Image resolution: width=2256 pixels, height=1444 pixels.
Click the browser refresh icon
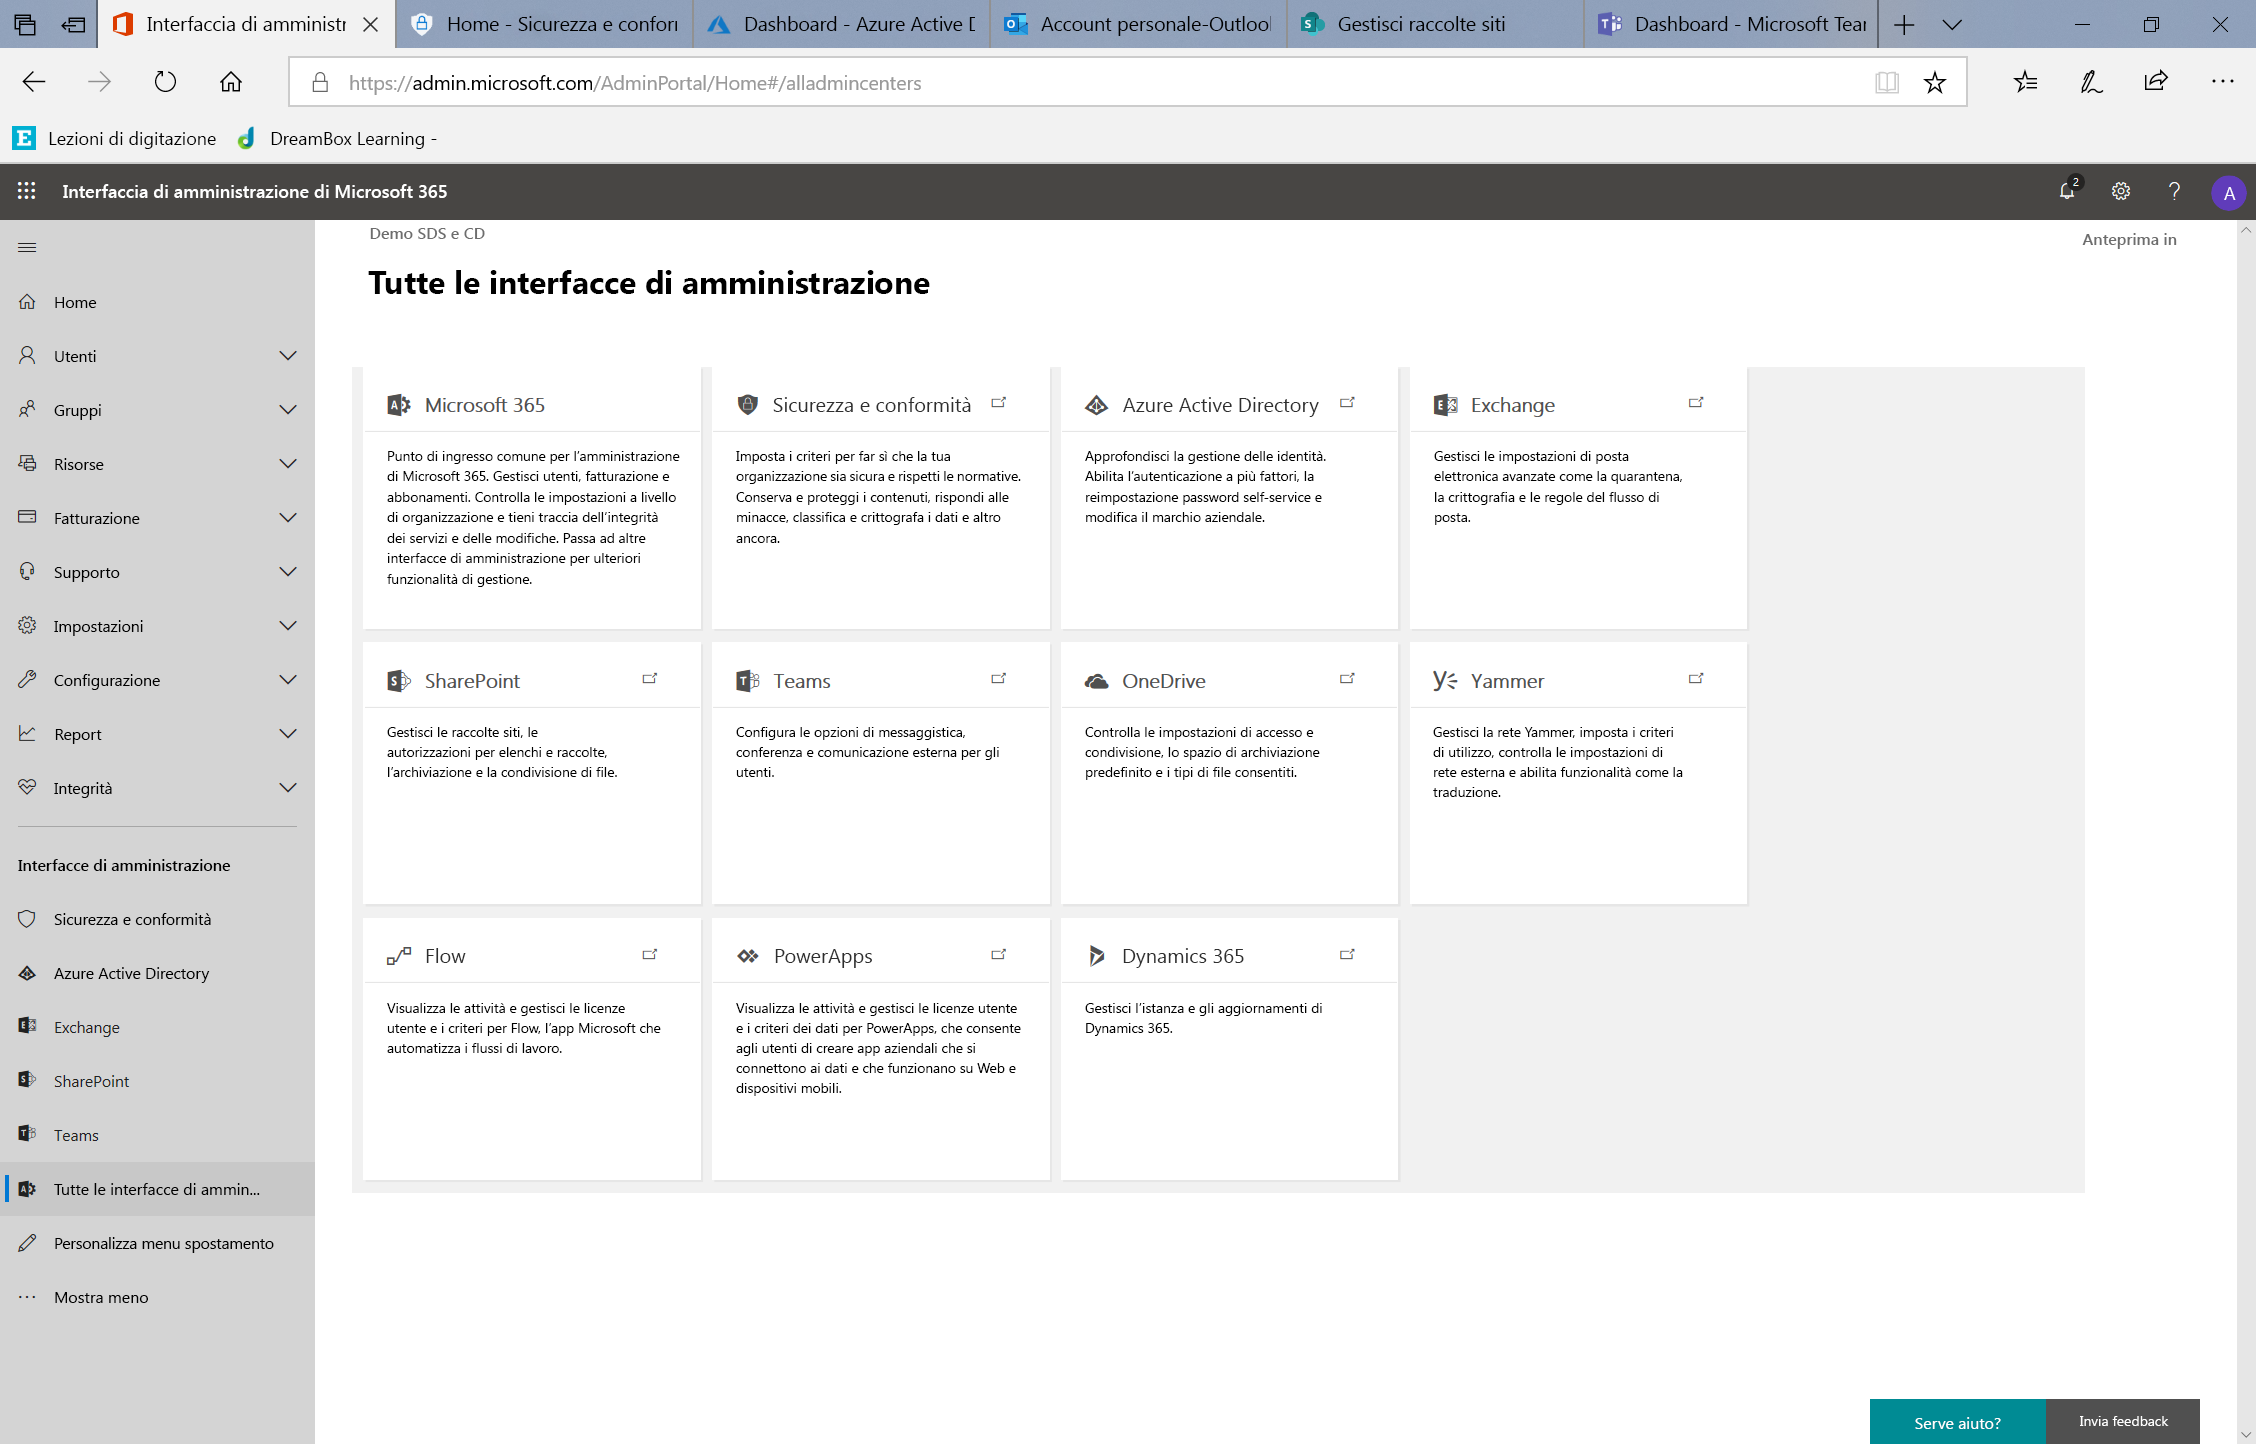[x=165, y=82]
